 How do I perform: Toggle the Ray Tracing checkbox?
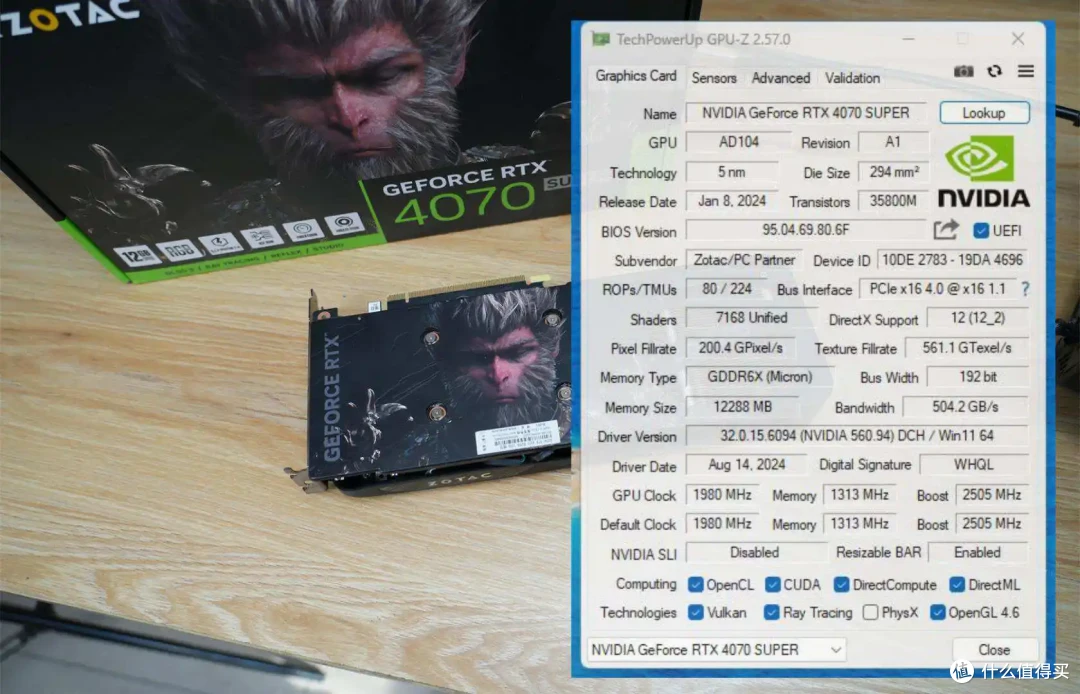[771, 612]
